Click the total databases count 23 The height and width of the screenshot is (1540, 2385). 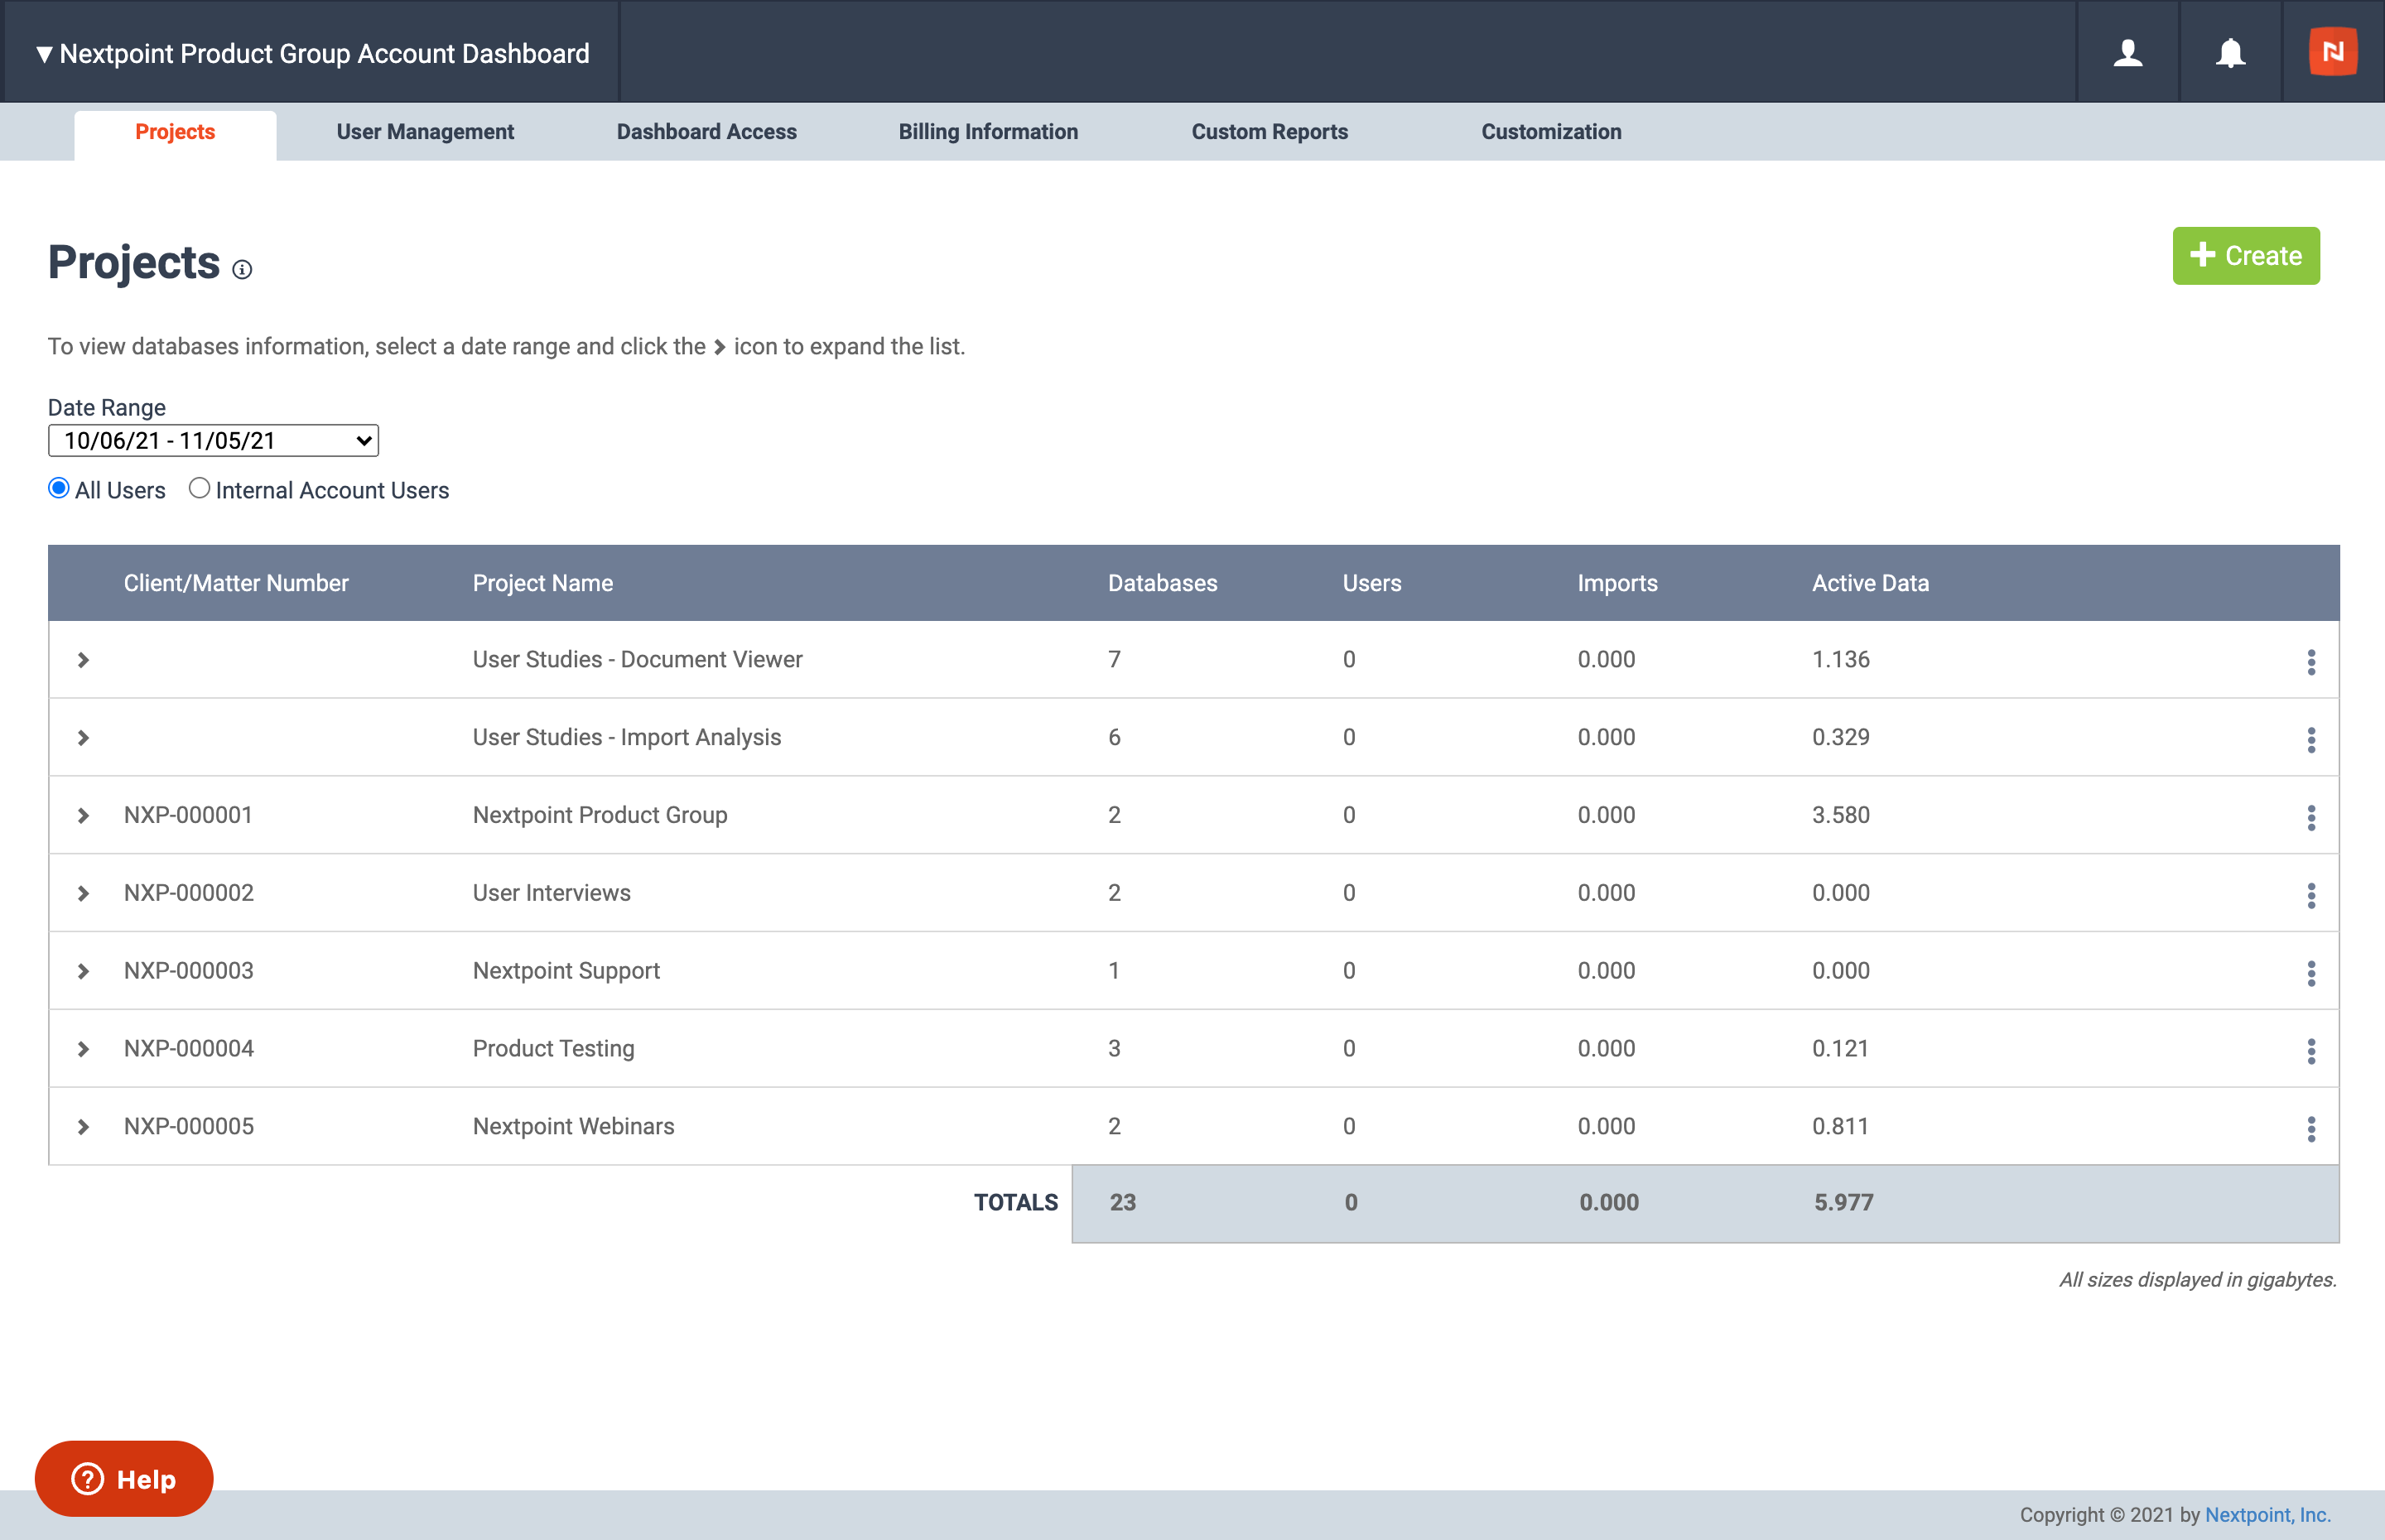point(1123,1202)
